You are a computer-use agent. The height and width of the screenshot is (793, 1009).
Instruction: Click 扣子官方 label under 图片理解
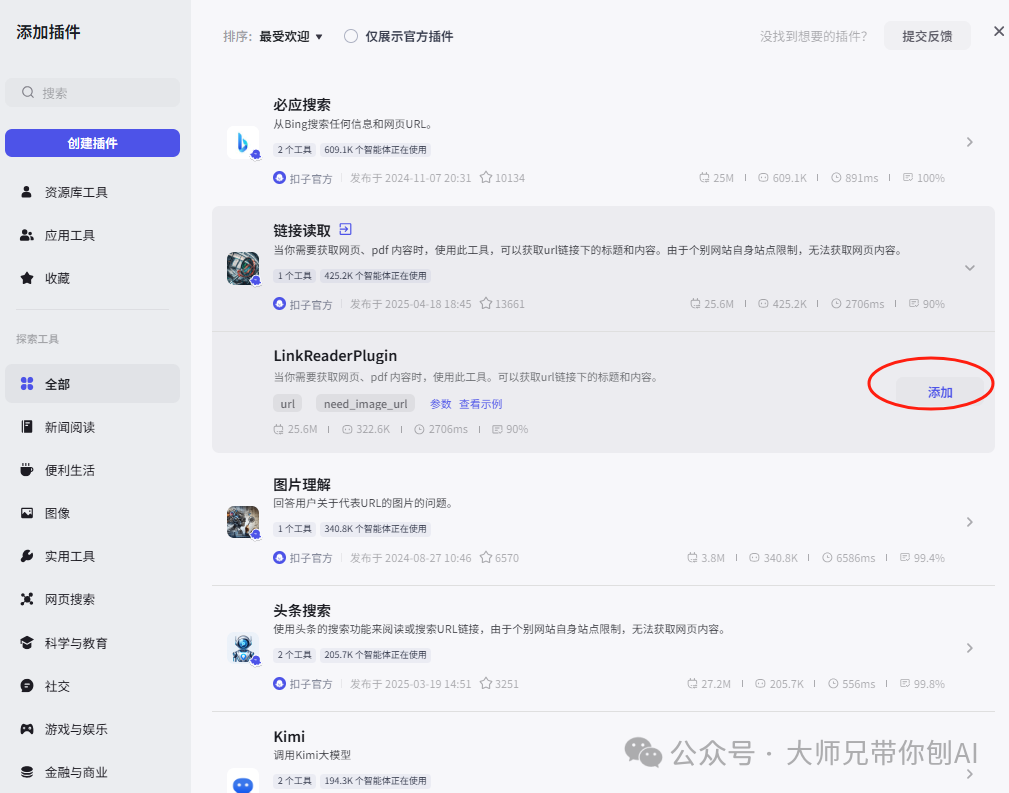click(310, 558)
